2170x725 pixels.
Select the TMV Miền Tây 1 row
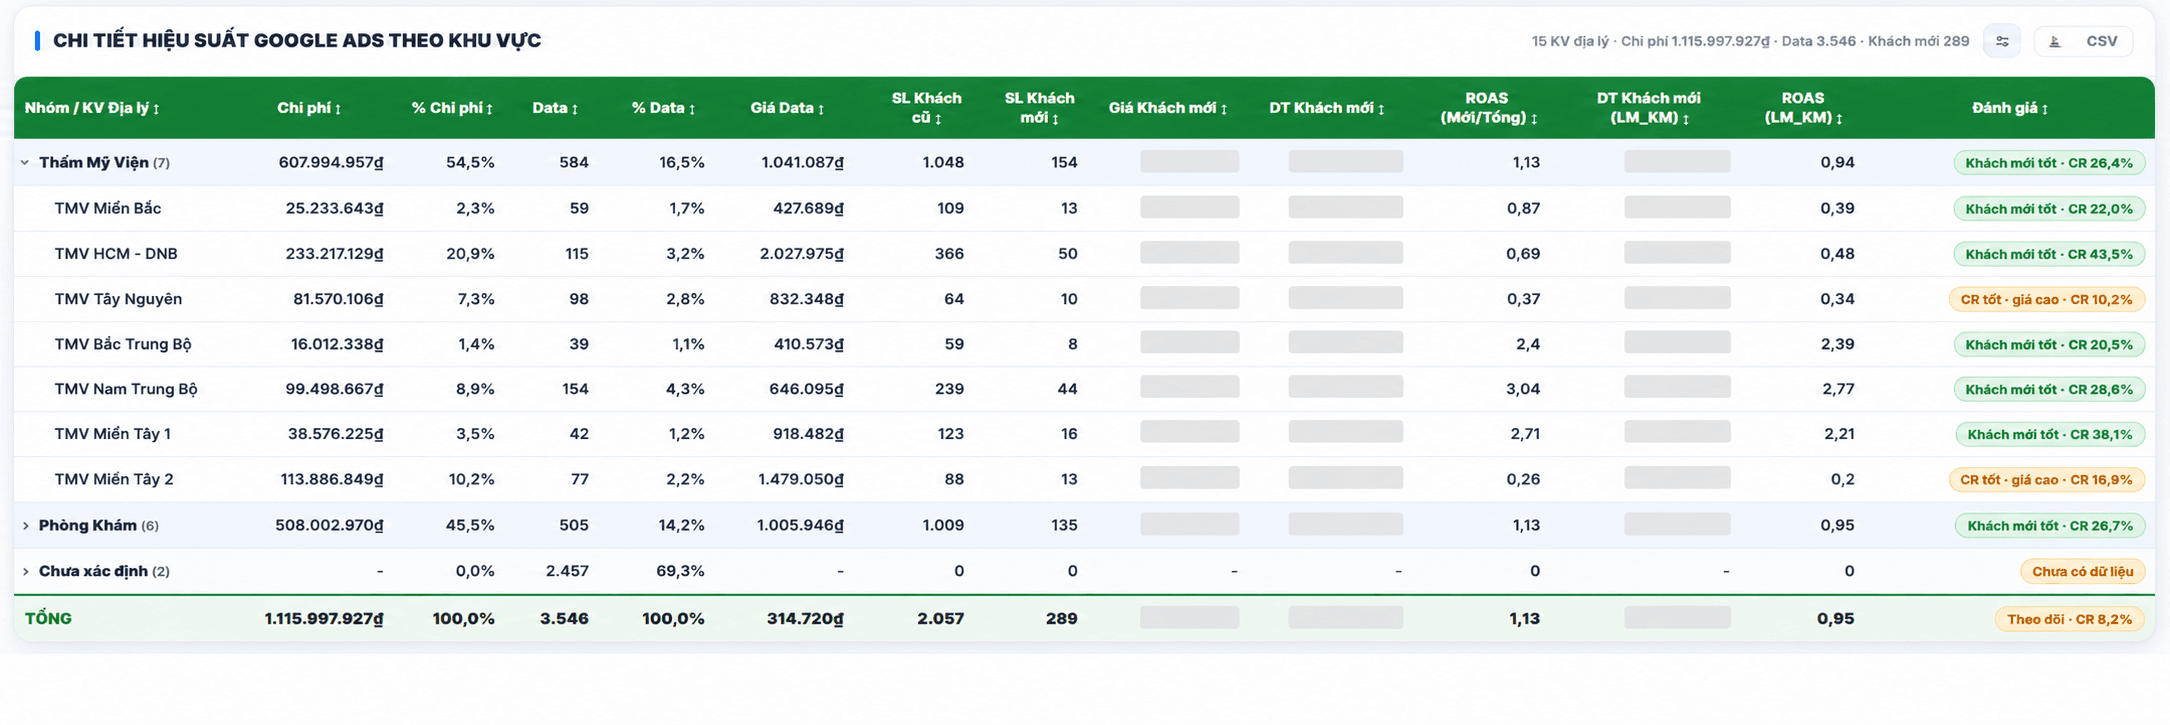click(x=1084, y=434)
